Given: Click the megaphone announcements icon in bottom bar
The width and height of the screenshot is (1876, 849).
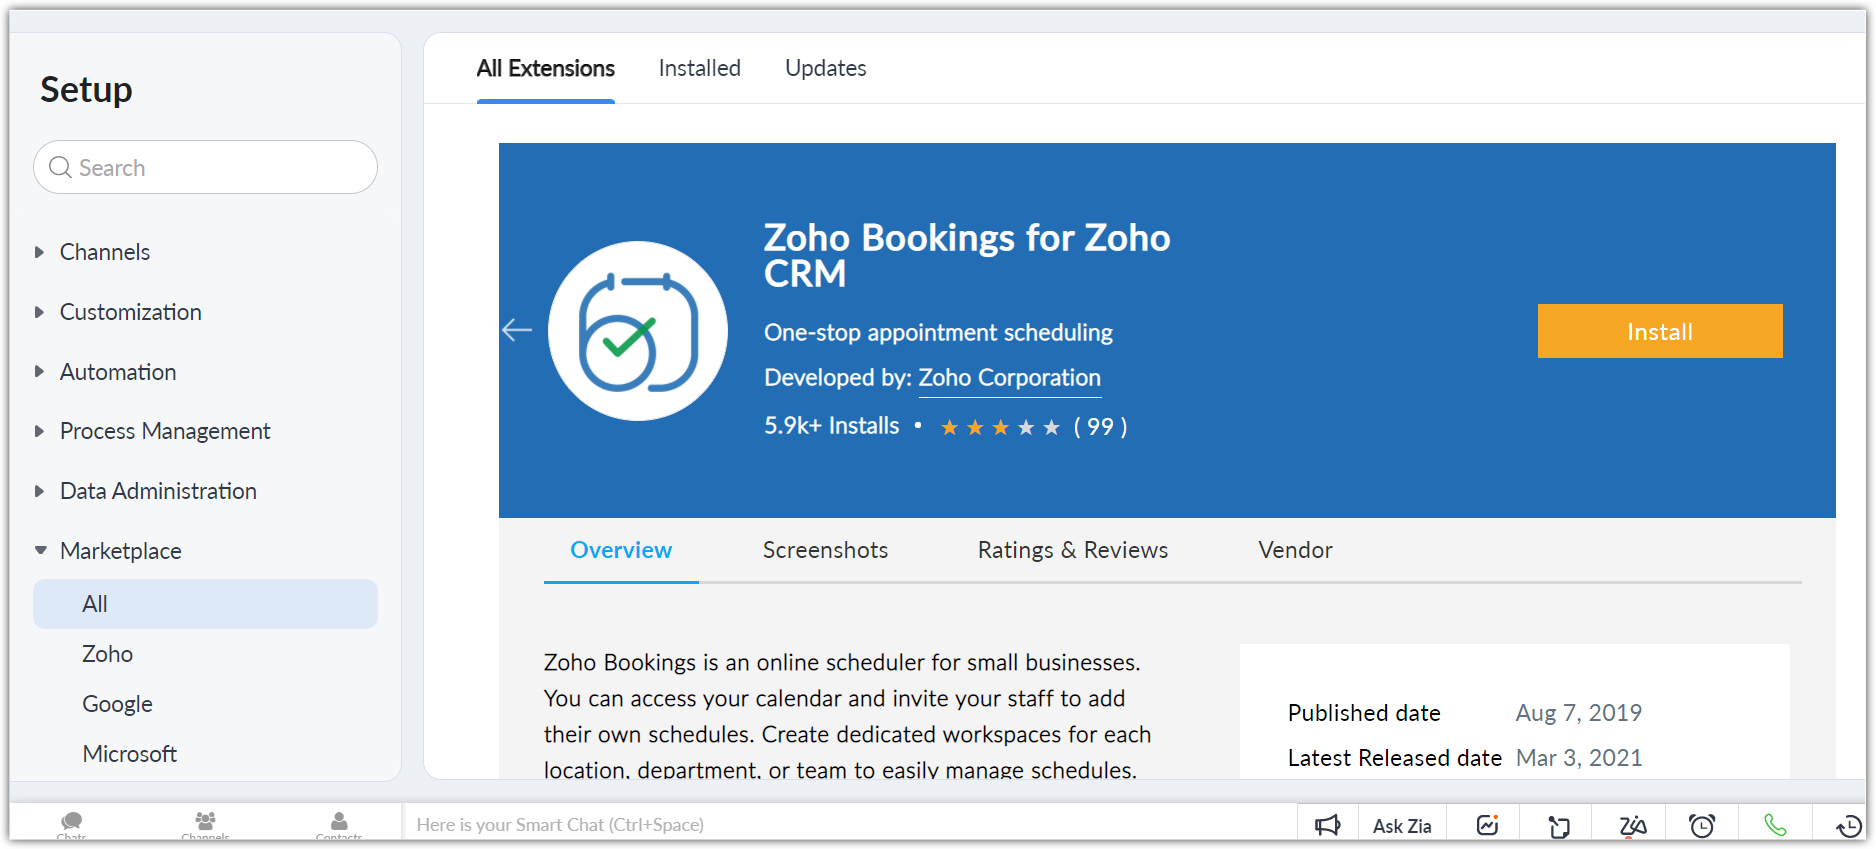Looking at the screenshot, I should click(1327, 825).
